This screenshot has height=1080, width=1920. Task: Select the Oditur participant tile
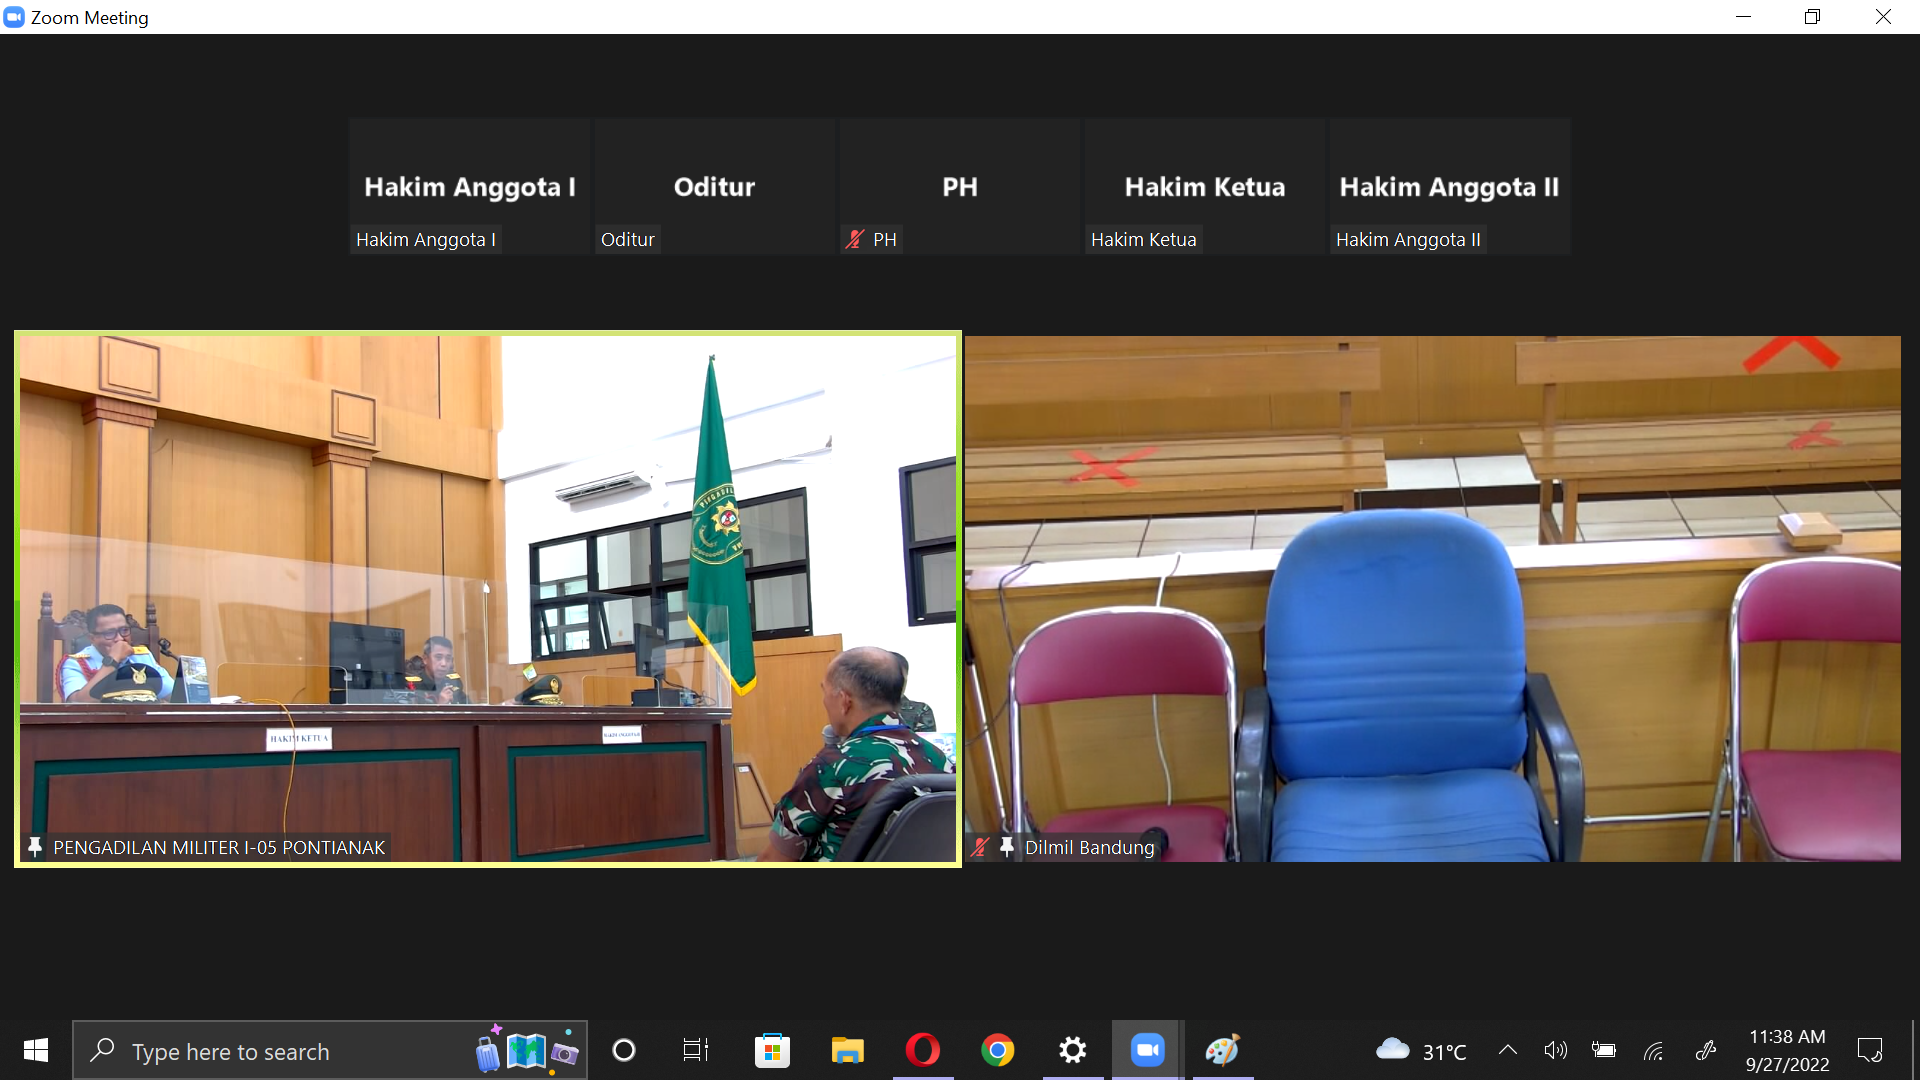[x=714, y=187]
